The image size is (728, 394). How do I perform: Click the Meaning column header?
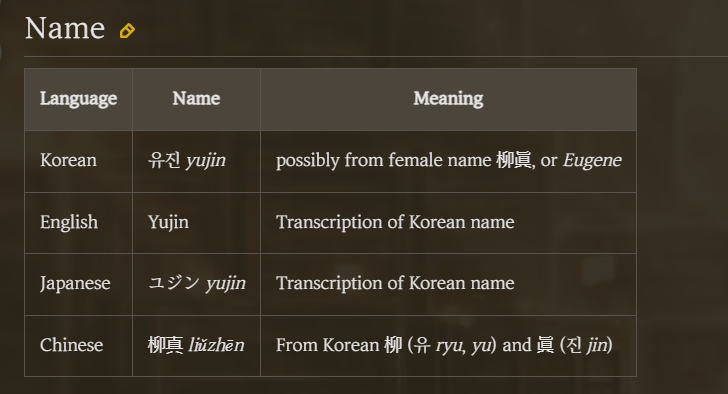(448, 99)
